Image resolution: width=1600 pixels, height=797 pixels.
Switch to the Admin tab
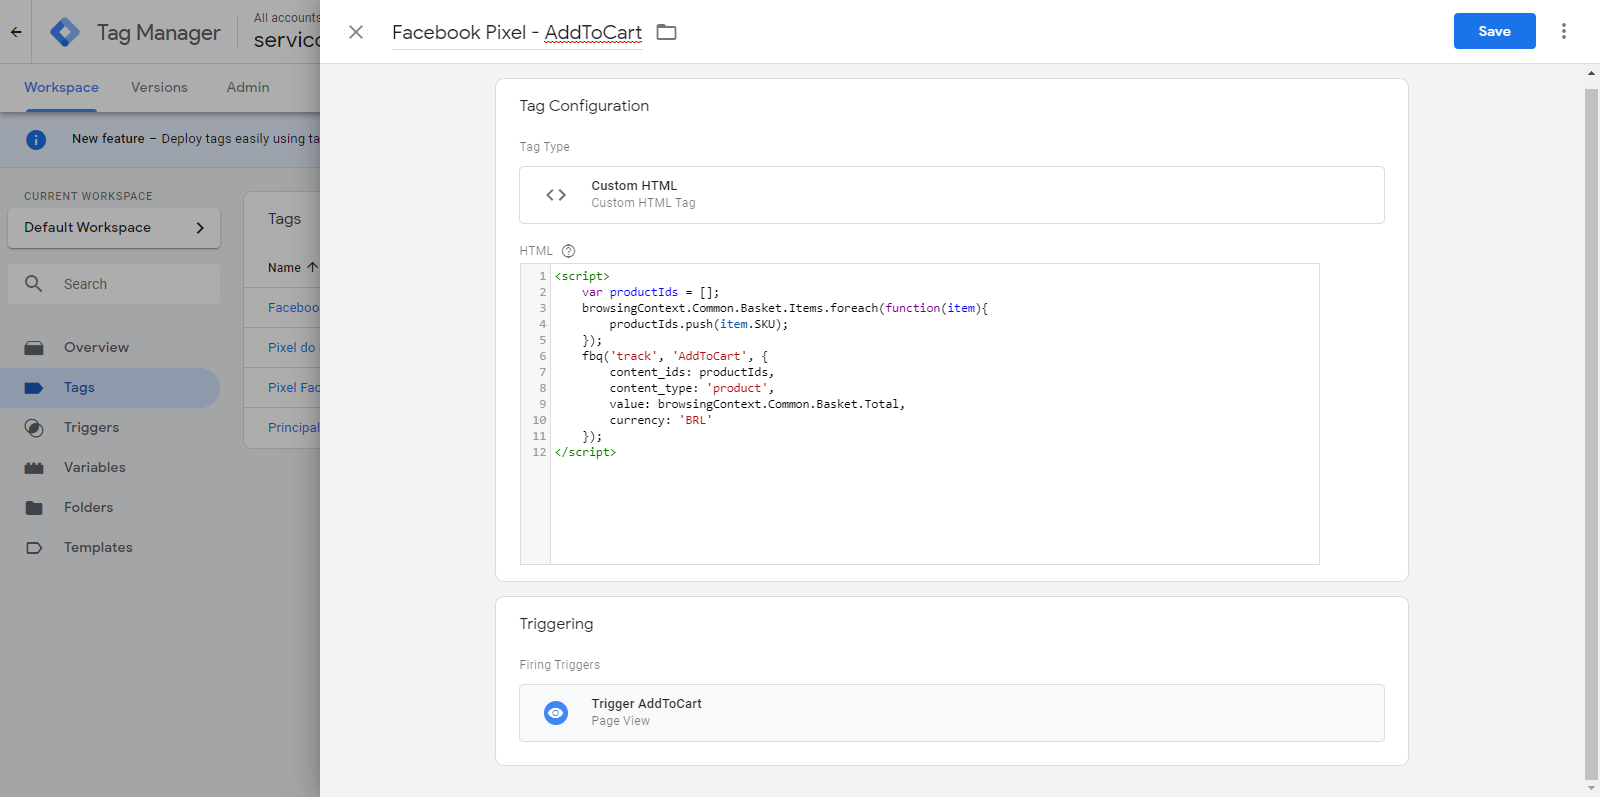[x=248, y=88]
